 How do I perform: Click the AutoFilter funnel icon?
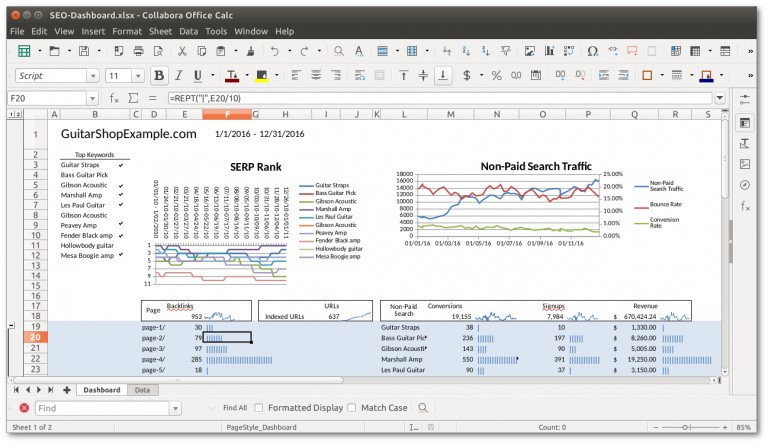[505, 51]
